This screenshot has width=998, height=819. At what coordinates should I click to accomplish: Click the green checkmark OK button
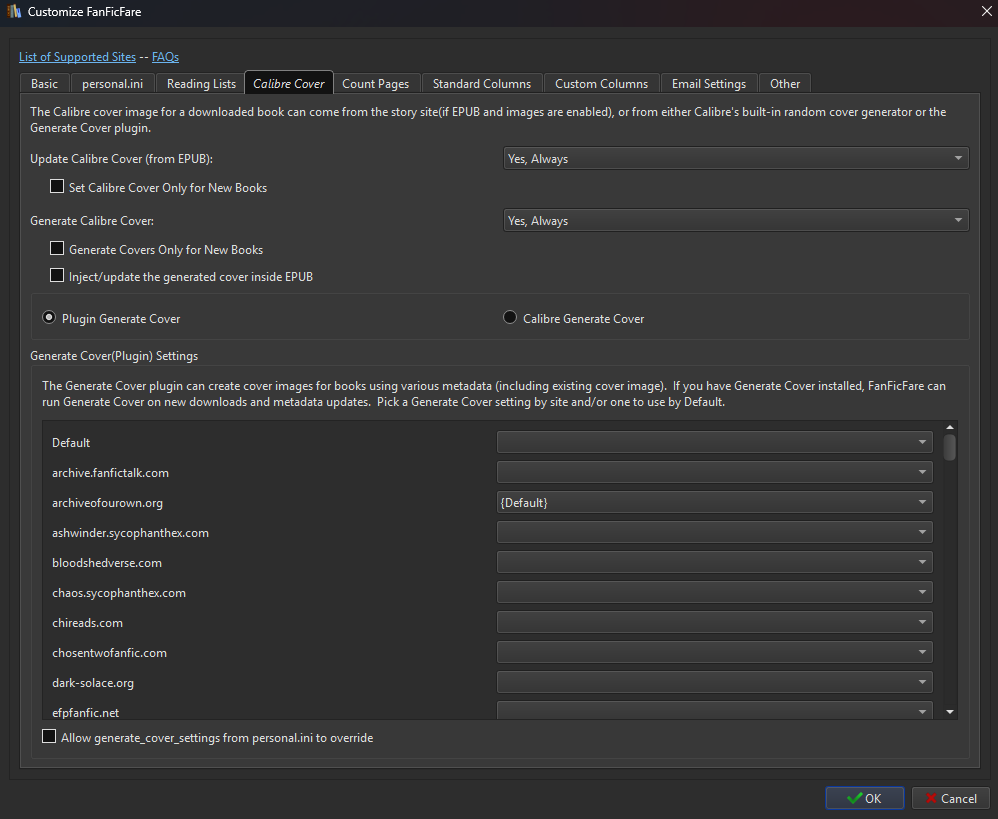[864, 798]
